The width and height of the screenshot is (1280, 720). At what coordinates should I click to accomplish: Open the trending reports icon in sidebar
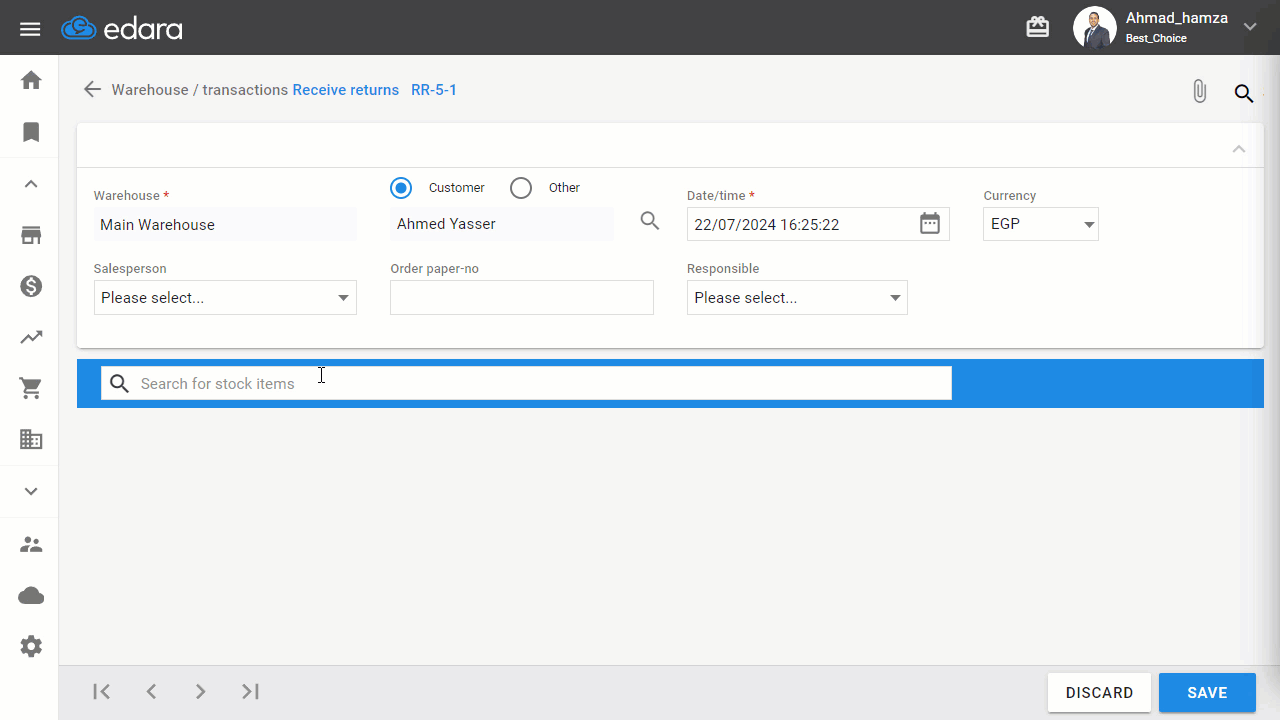pyautogui.click(x=31, y=337)
